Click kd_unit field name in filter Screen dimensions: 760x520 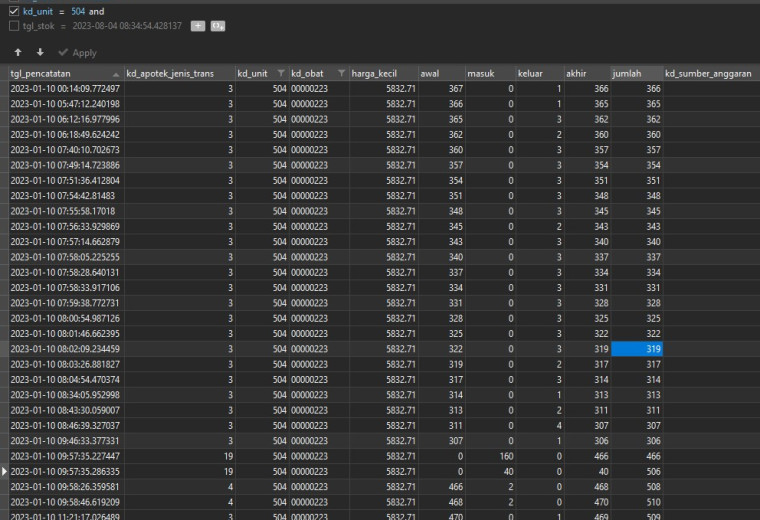click(x=38, y=11)
